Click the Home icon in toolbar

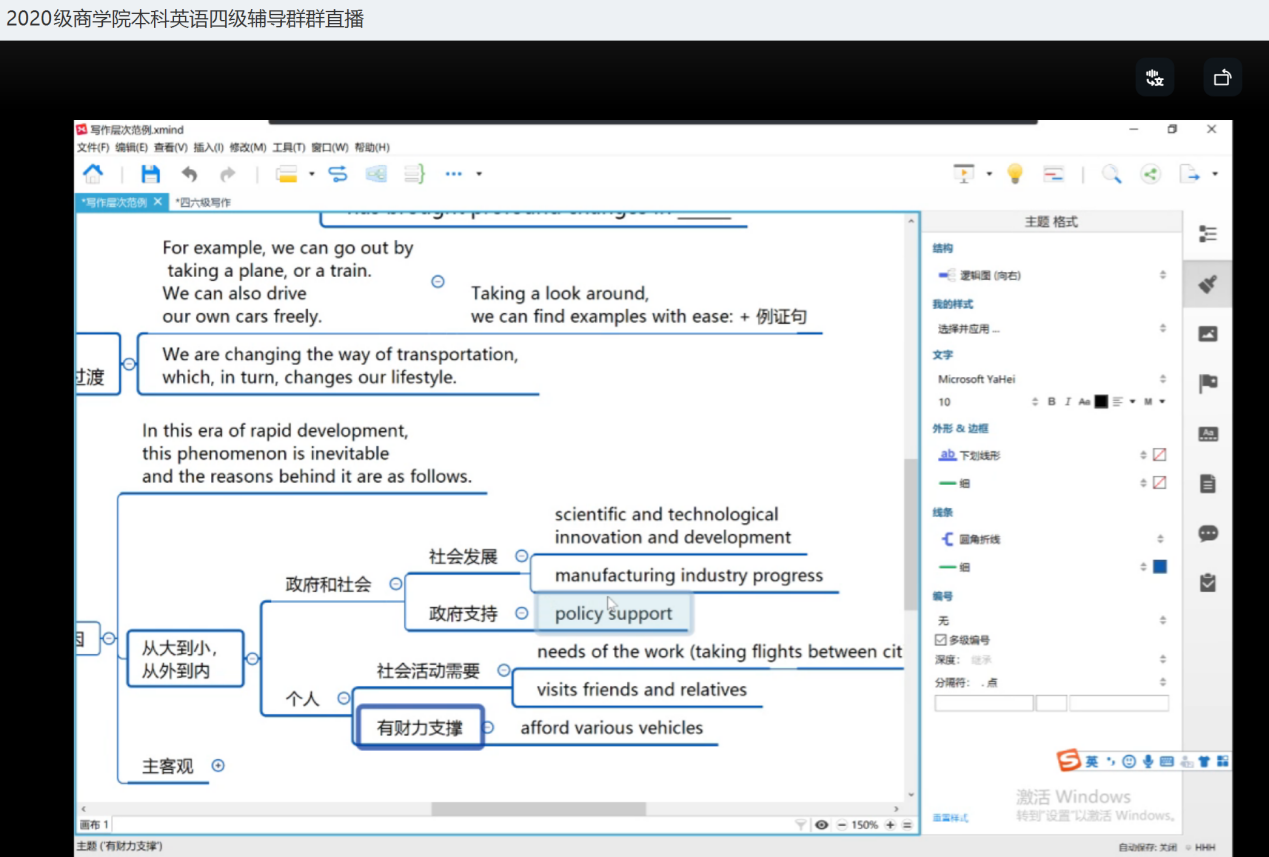[93, 174]
